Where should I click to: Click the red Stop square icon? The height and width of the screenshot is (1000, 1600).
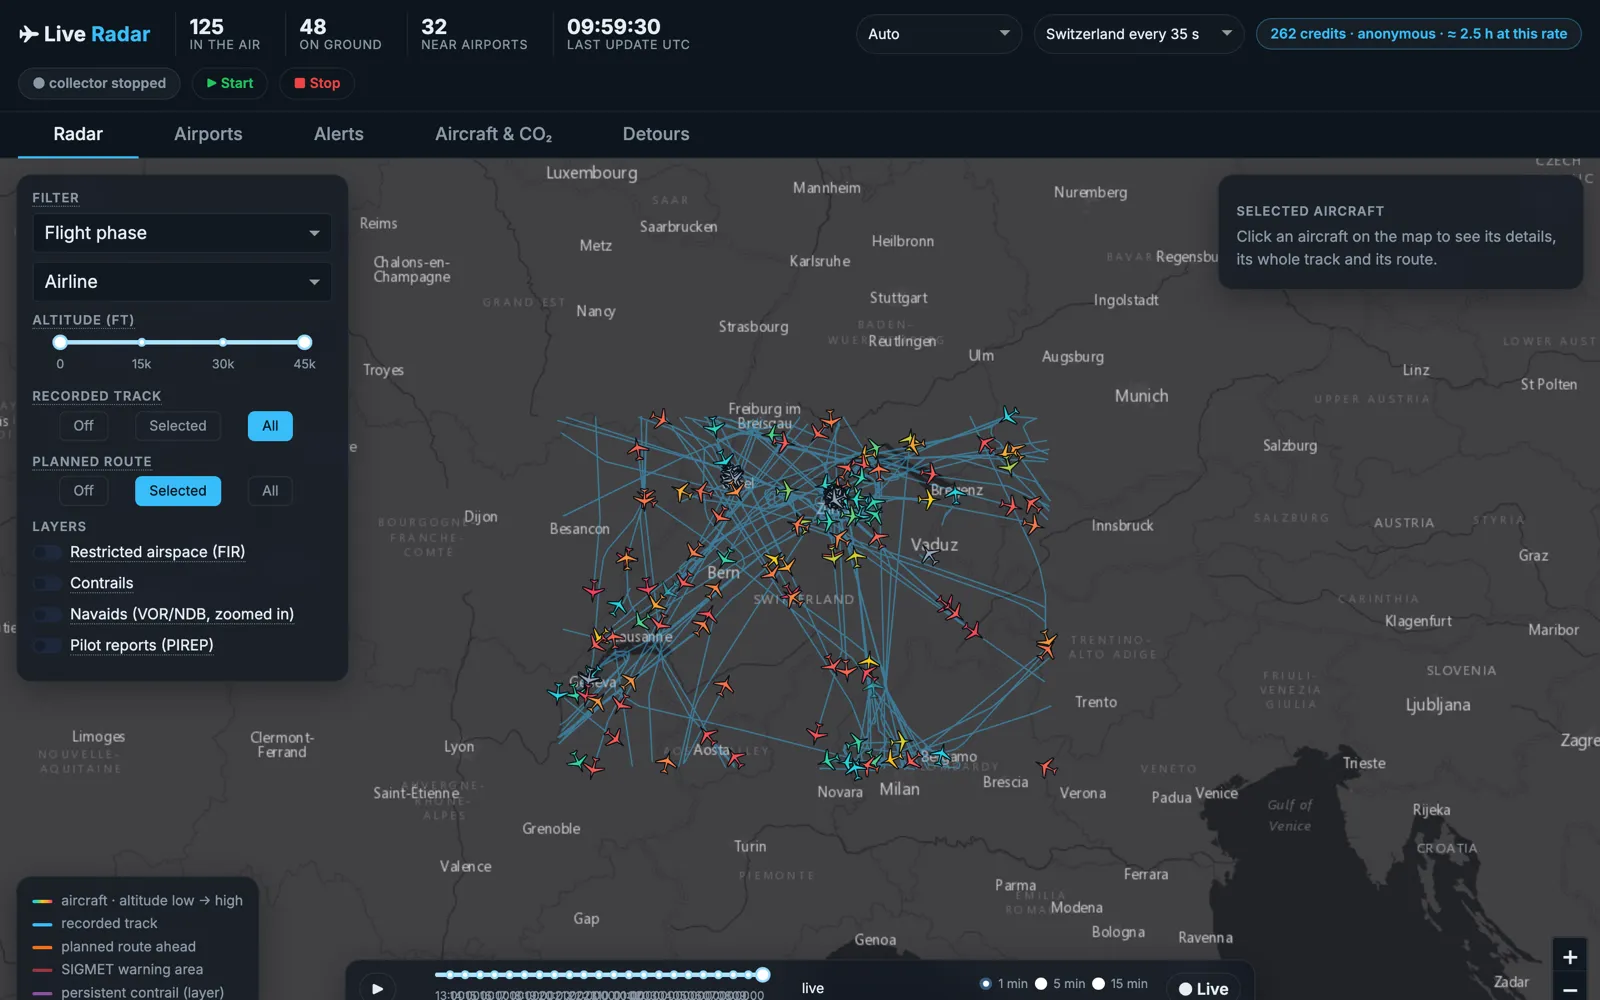pyautogui.click(x=299, y=83)
